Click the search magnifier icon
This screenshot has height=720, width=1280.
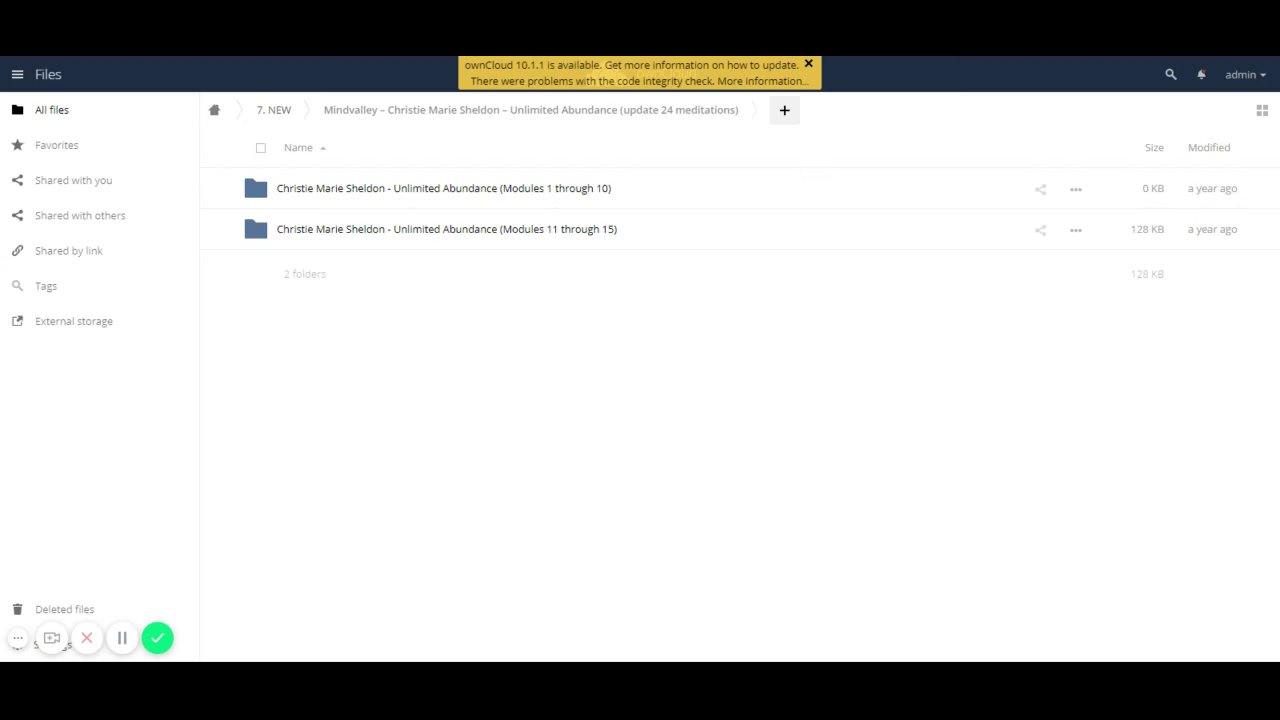click(1171, 74)
